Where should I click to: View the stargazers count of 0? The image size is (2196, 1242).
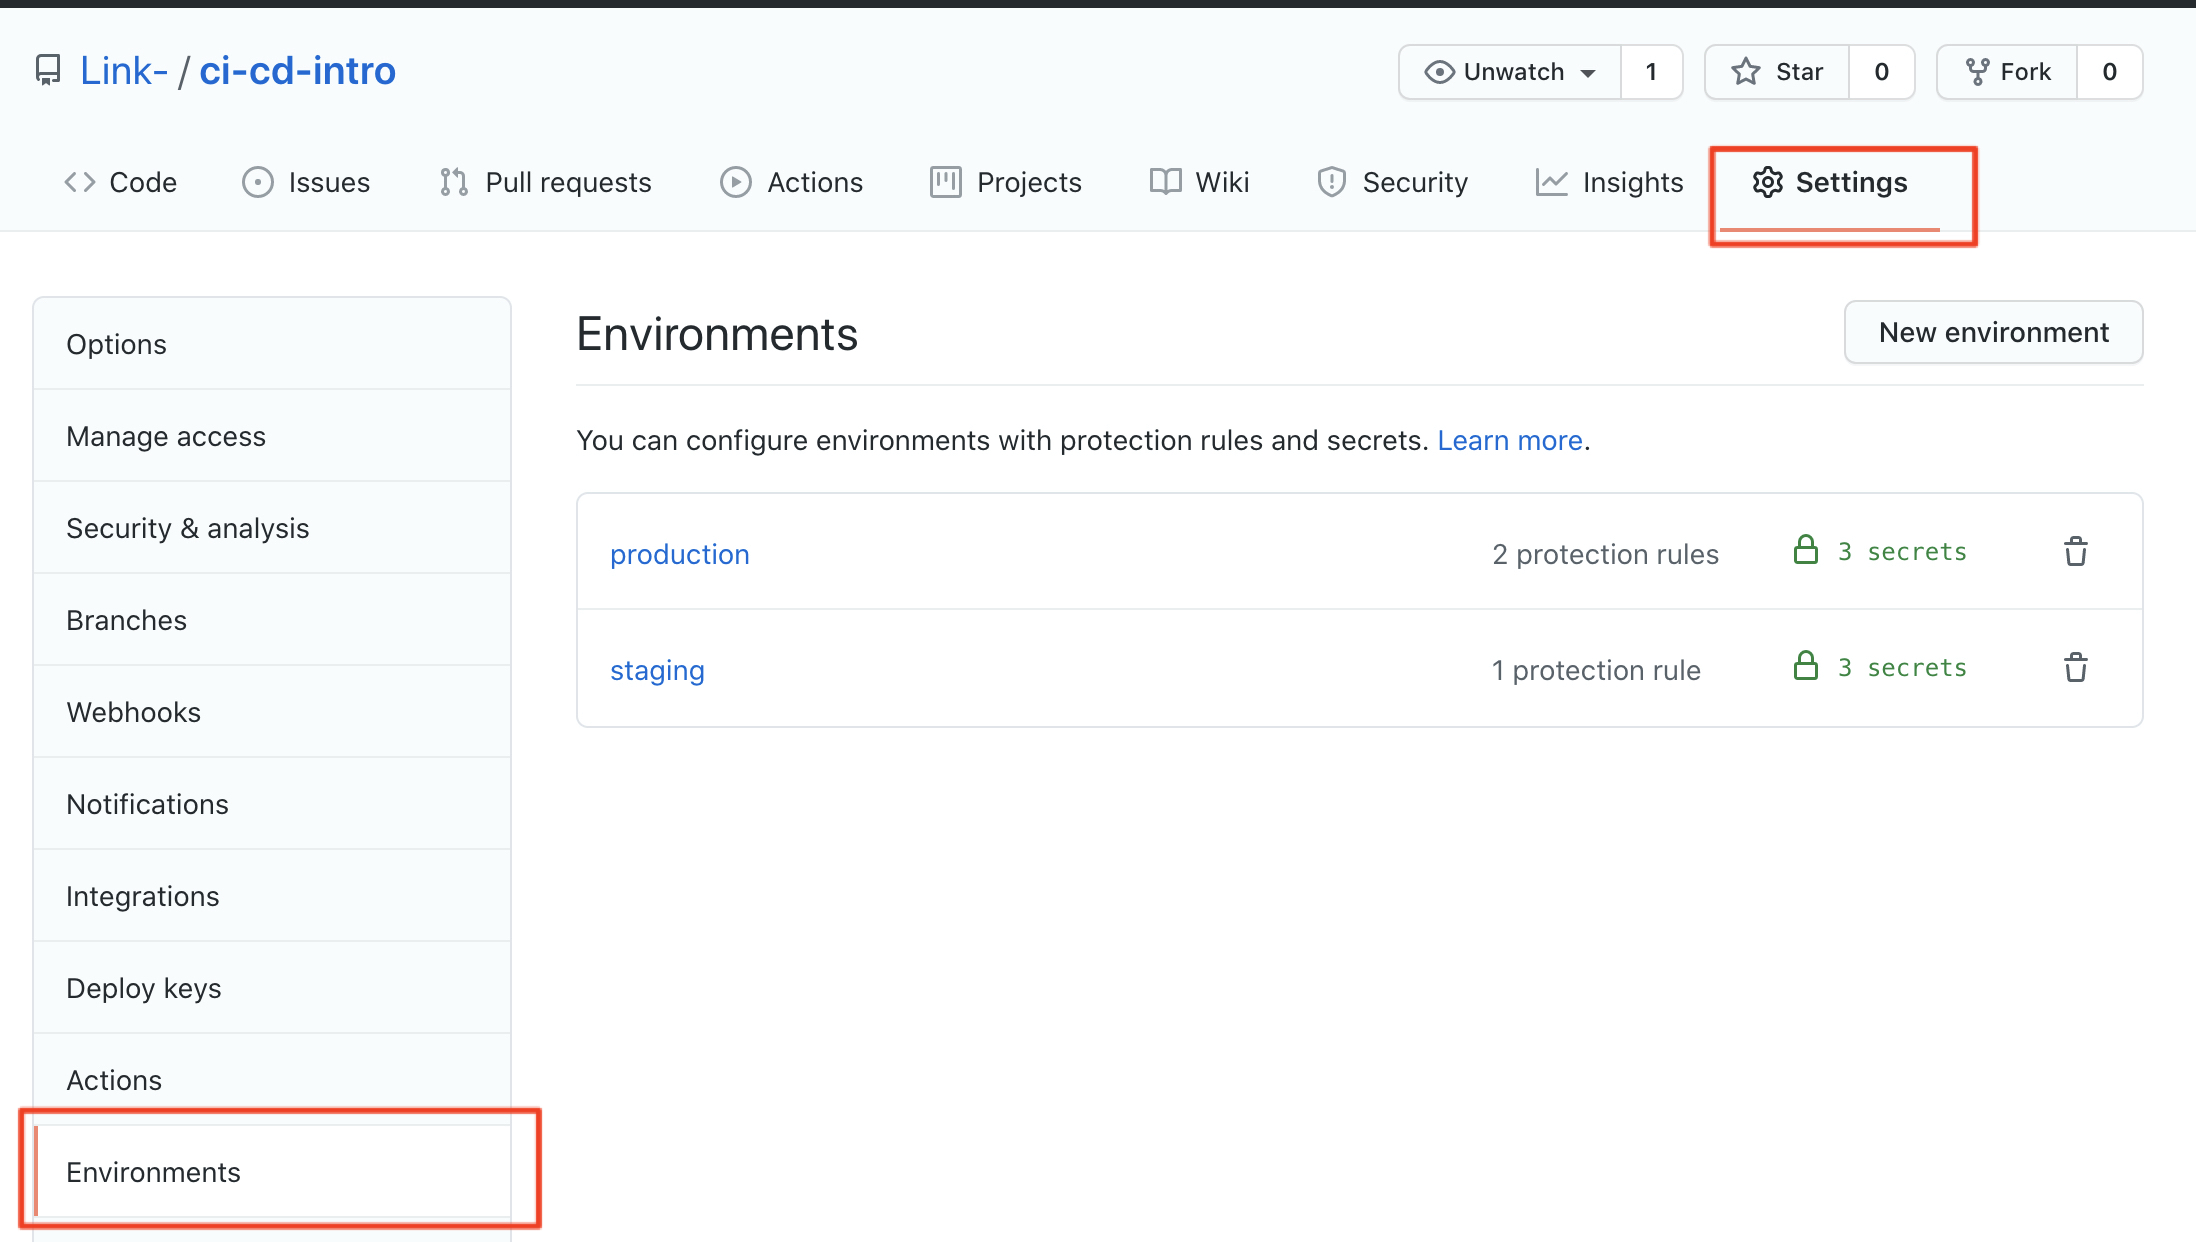coord(1881,72)
